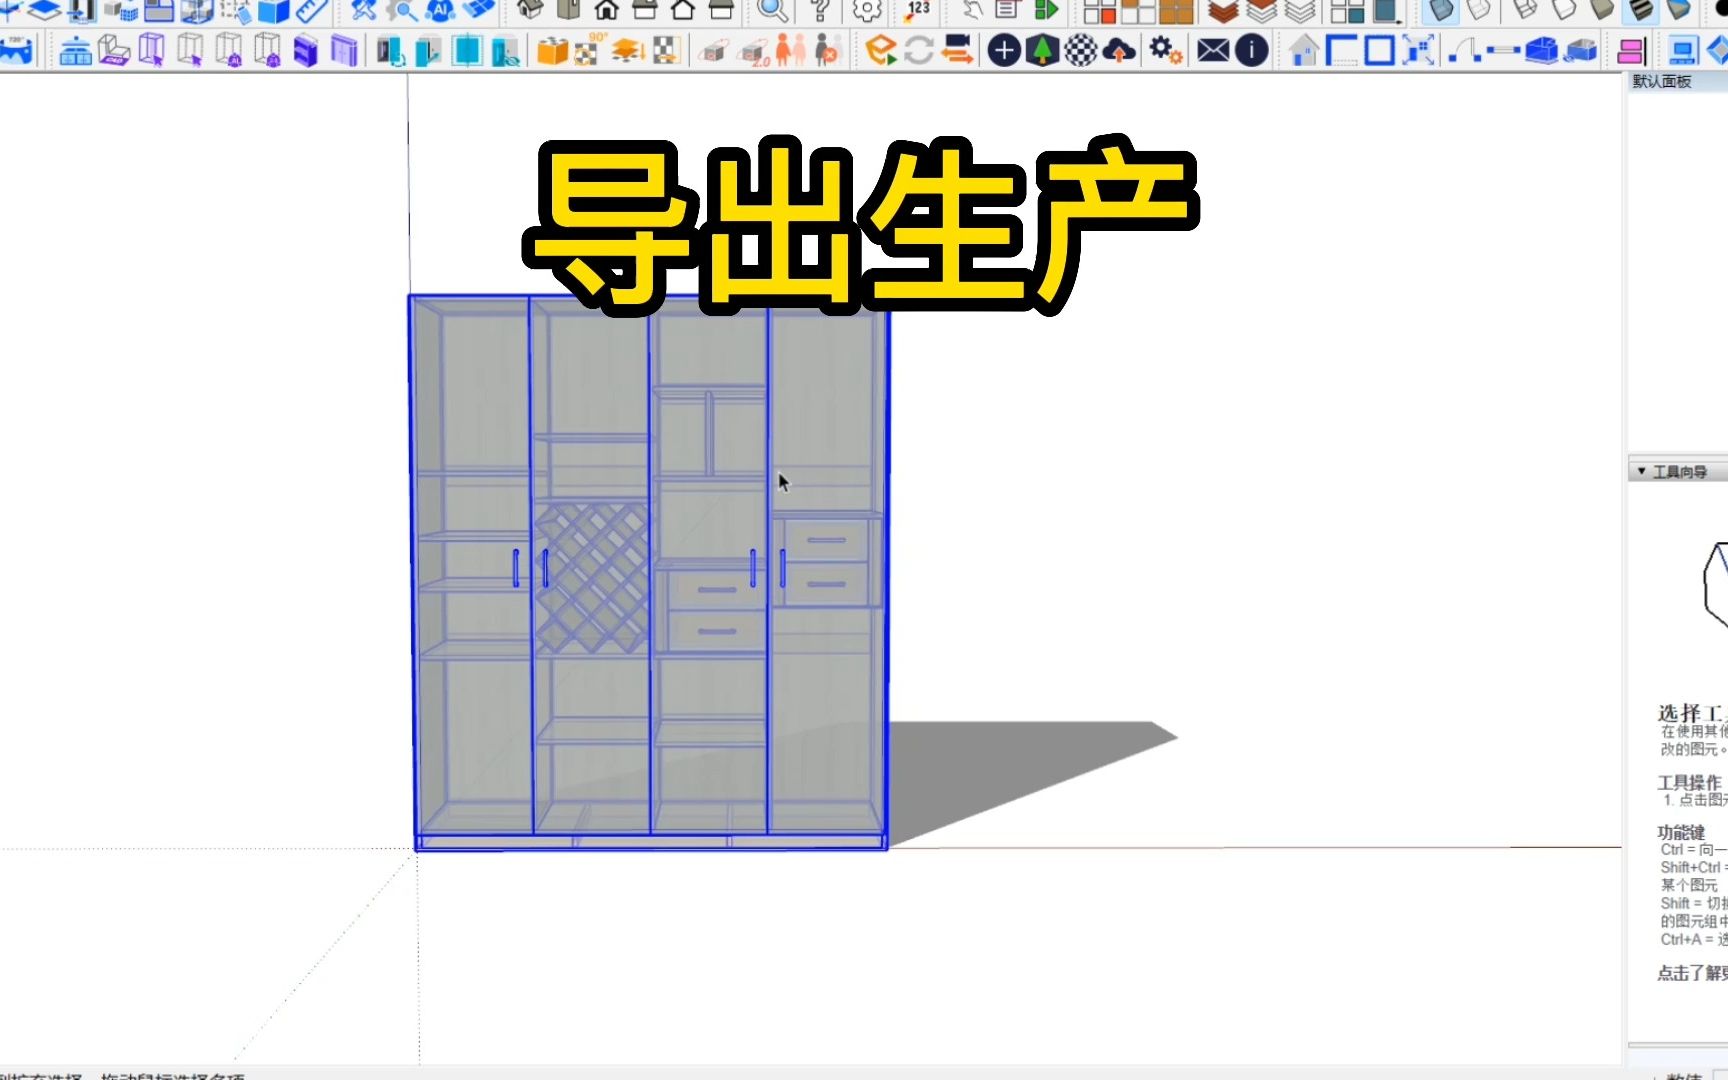Collapse the 工具向导 panel
This screenshot has width=1728, height=1080.
(1641, 470)
